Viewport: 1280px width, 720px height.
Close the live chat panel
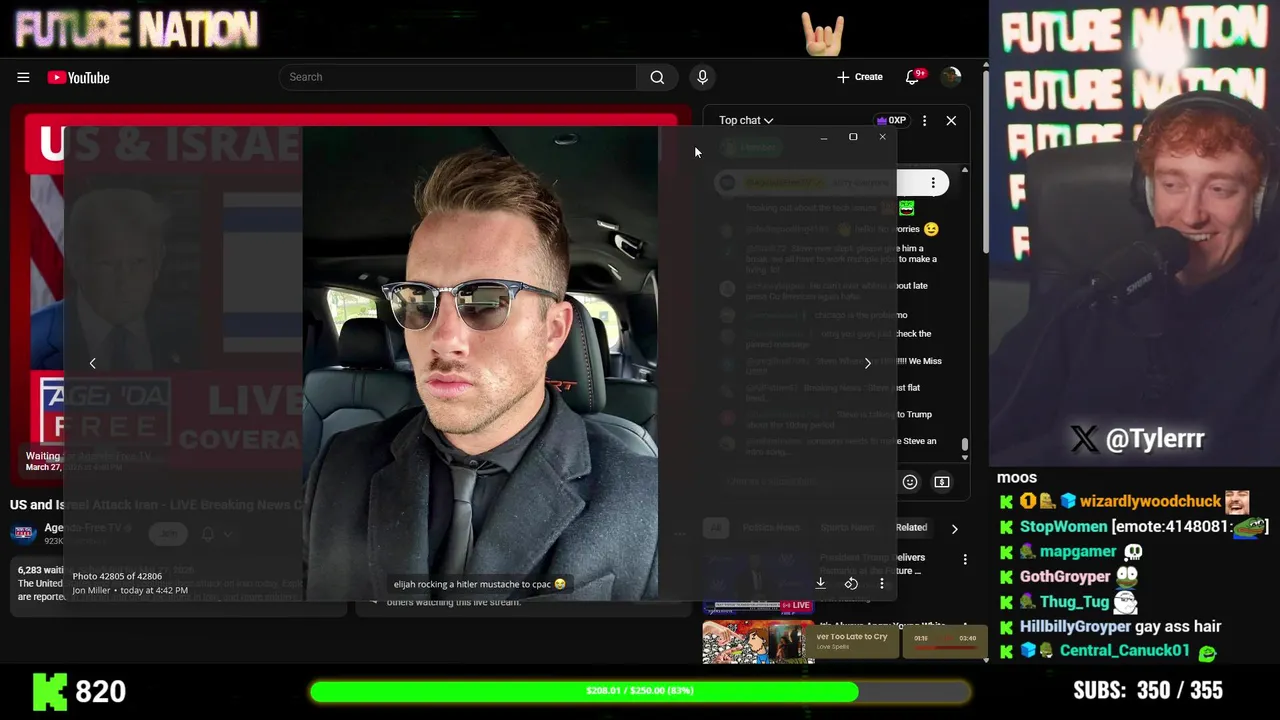pos(951,120)
